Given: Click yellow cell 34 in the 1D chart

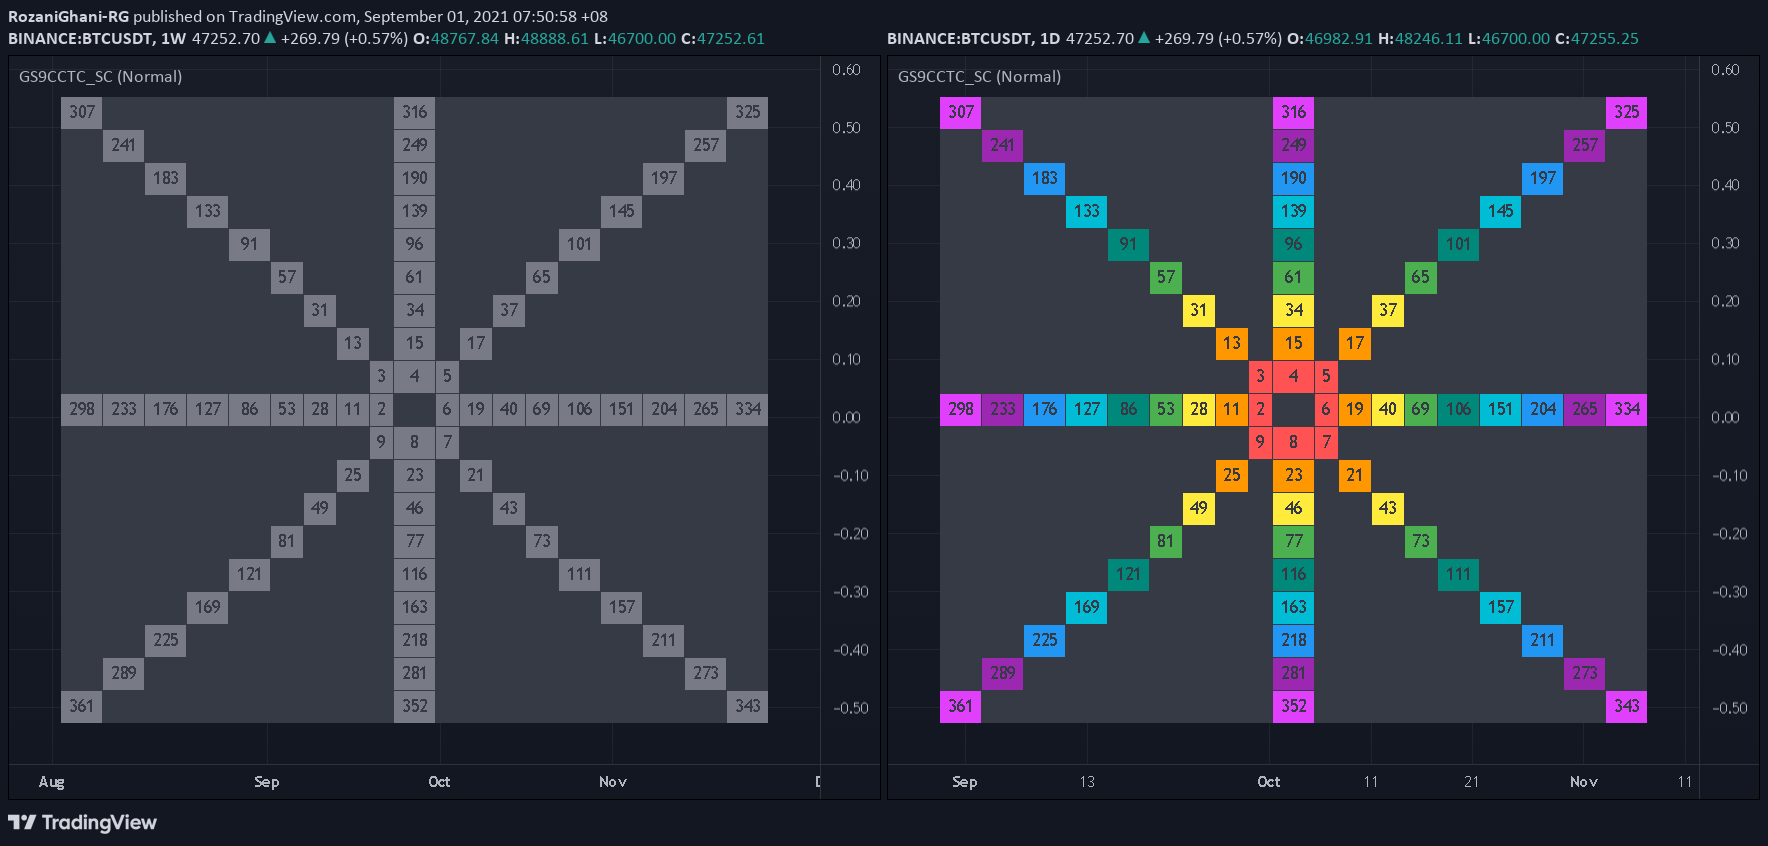Looking at the screenshot, I should point(1293,310).
